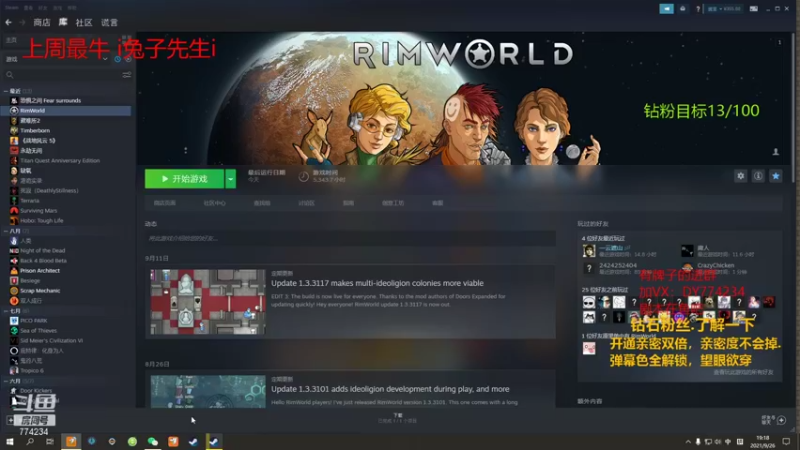
Task: Click the add game plus icon
Action: (x=10, y=420)
